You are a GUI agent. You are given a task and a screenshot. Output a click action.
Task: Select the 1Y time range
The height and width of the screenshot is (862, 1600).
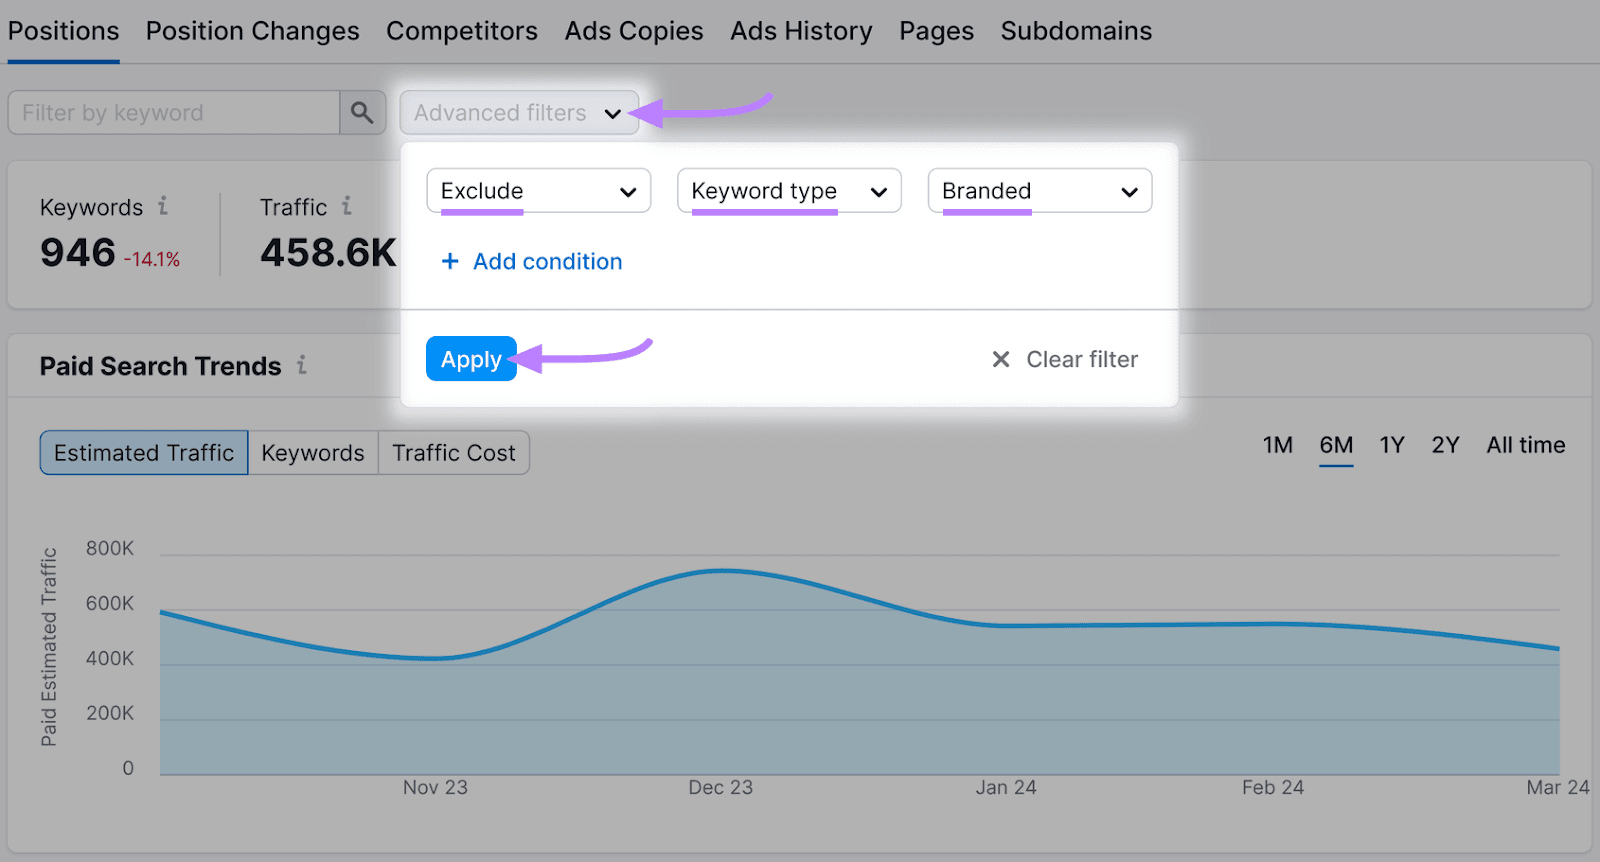[1392, 445]
